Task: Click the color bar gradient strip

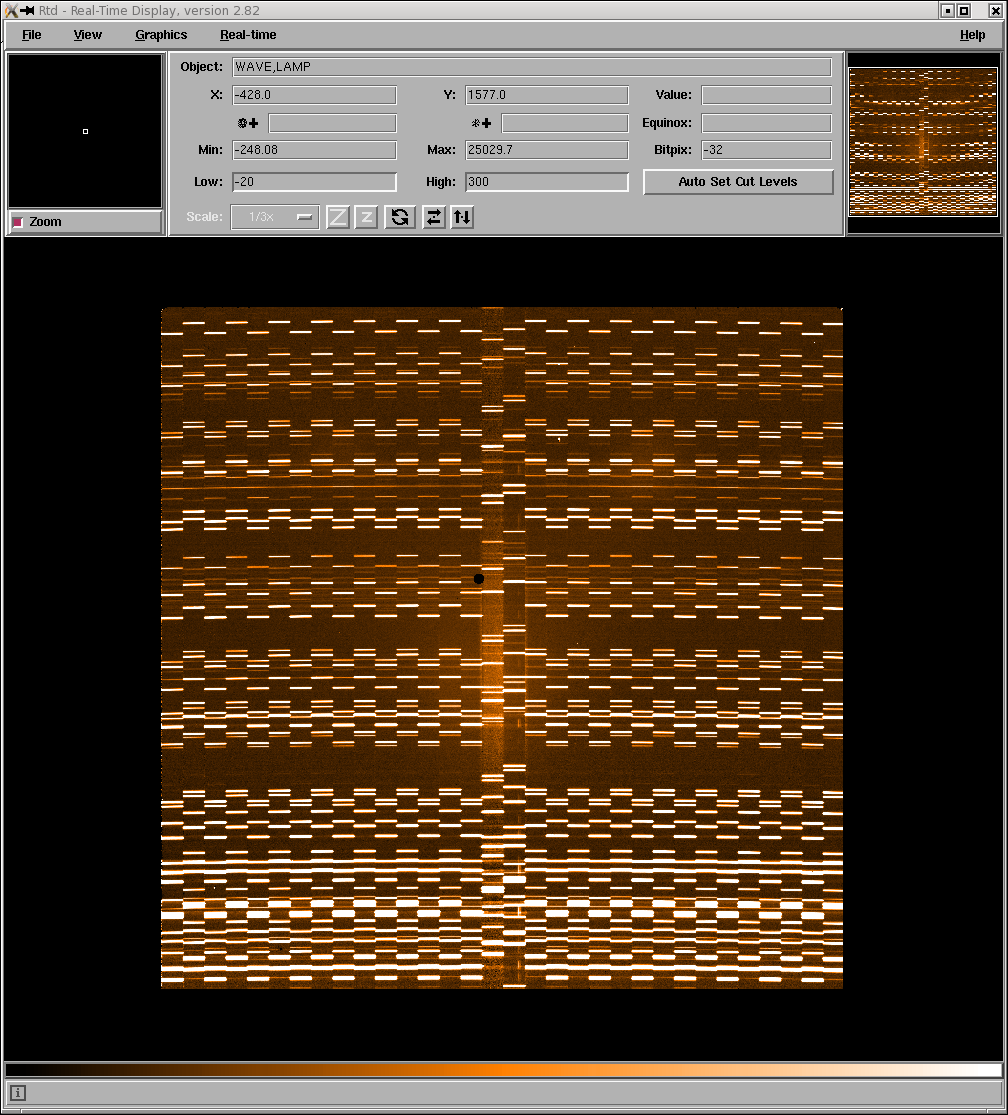Action: click(503, 1070)
